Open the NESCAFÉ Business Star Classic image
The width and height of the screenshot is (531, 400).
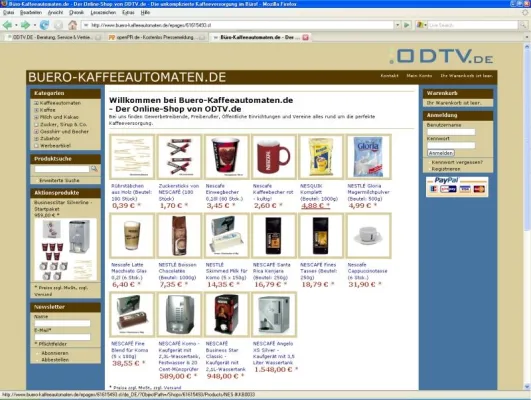(227, 315)
